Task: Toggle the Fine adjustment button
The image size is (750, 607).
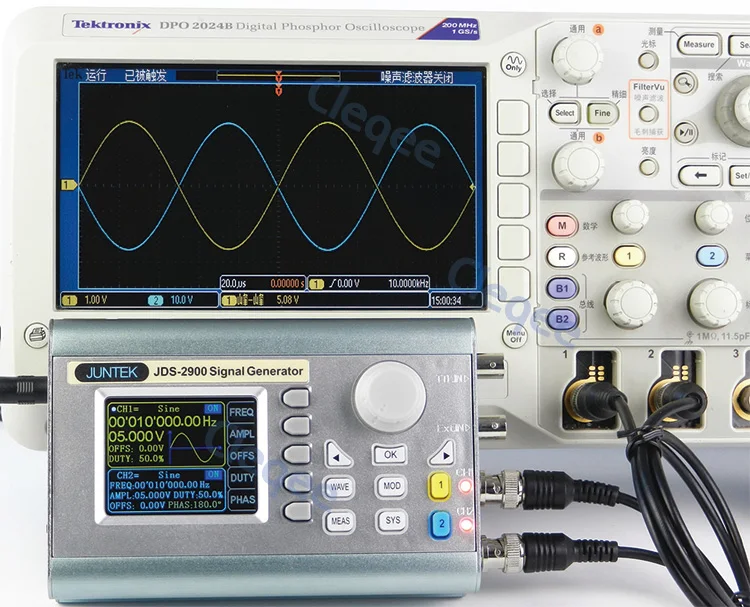Action: pos(602,113)
